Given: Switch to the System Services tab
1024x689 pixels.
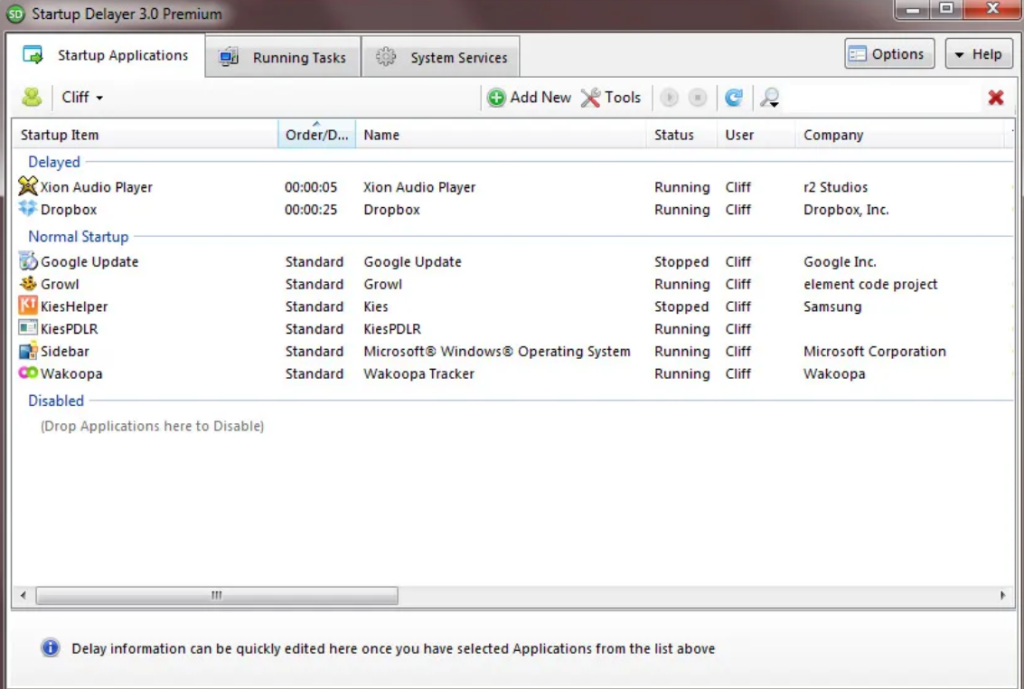Looking at the screenshot, I should (441, 57).
